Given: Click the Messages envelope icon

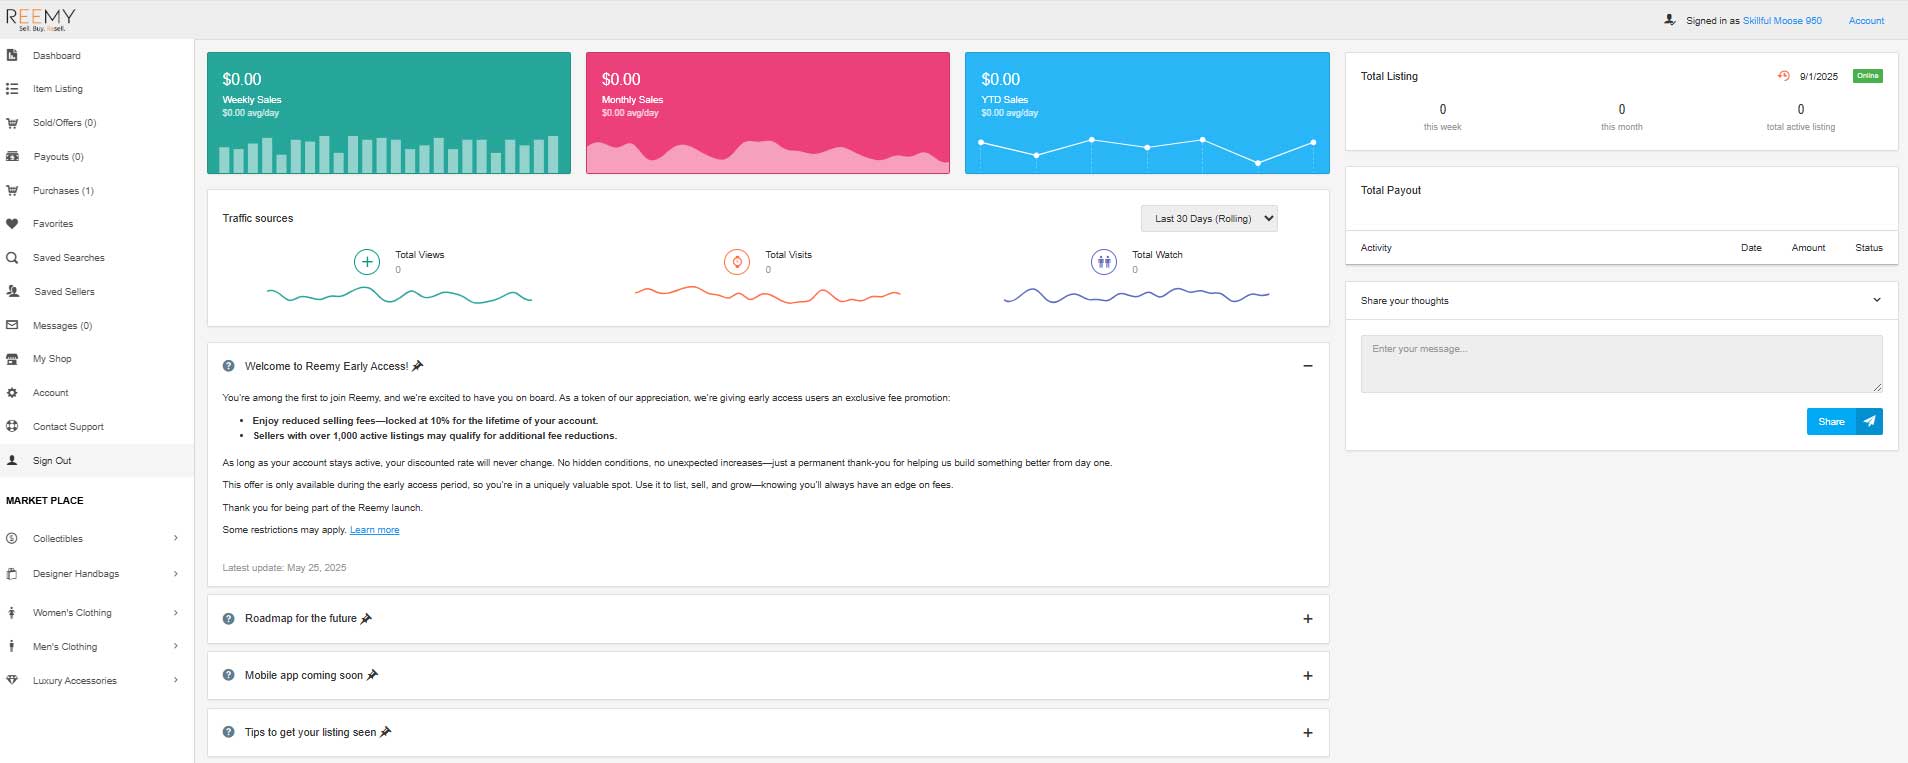Looking at the screenshot, I should click(12, 325).
